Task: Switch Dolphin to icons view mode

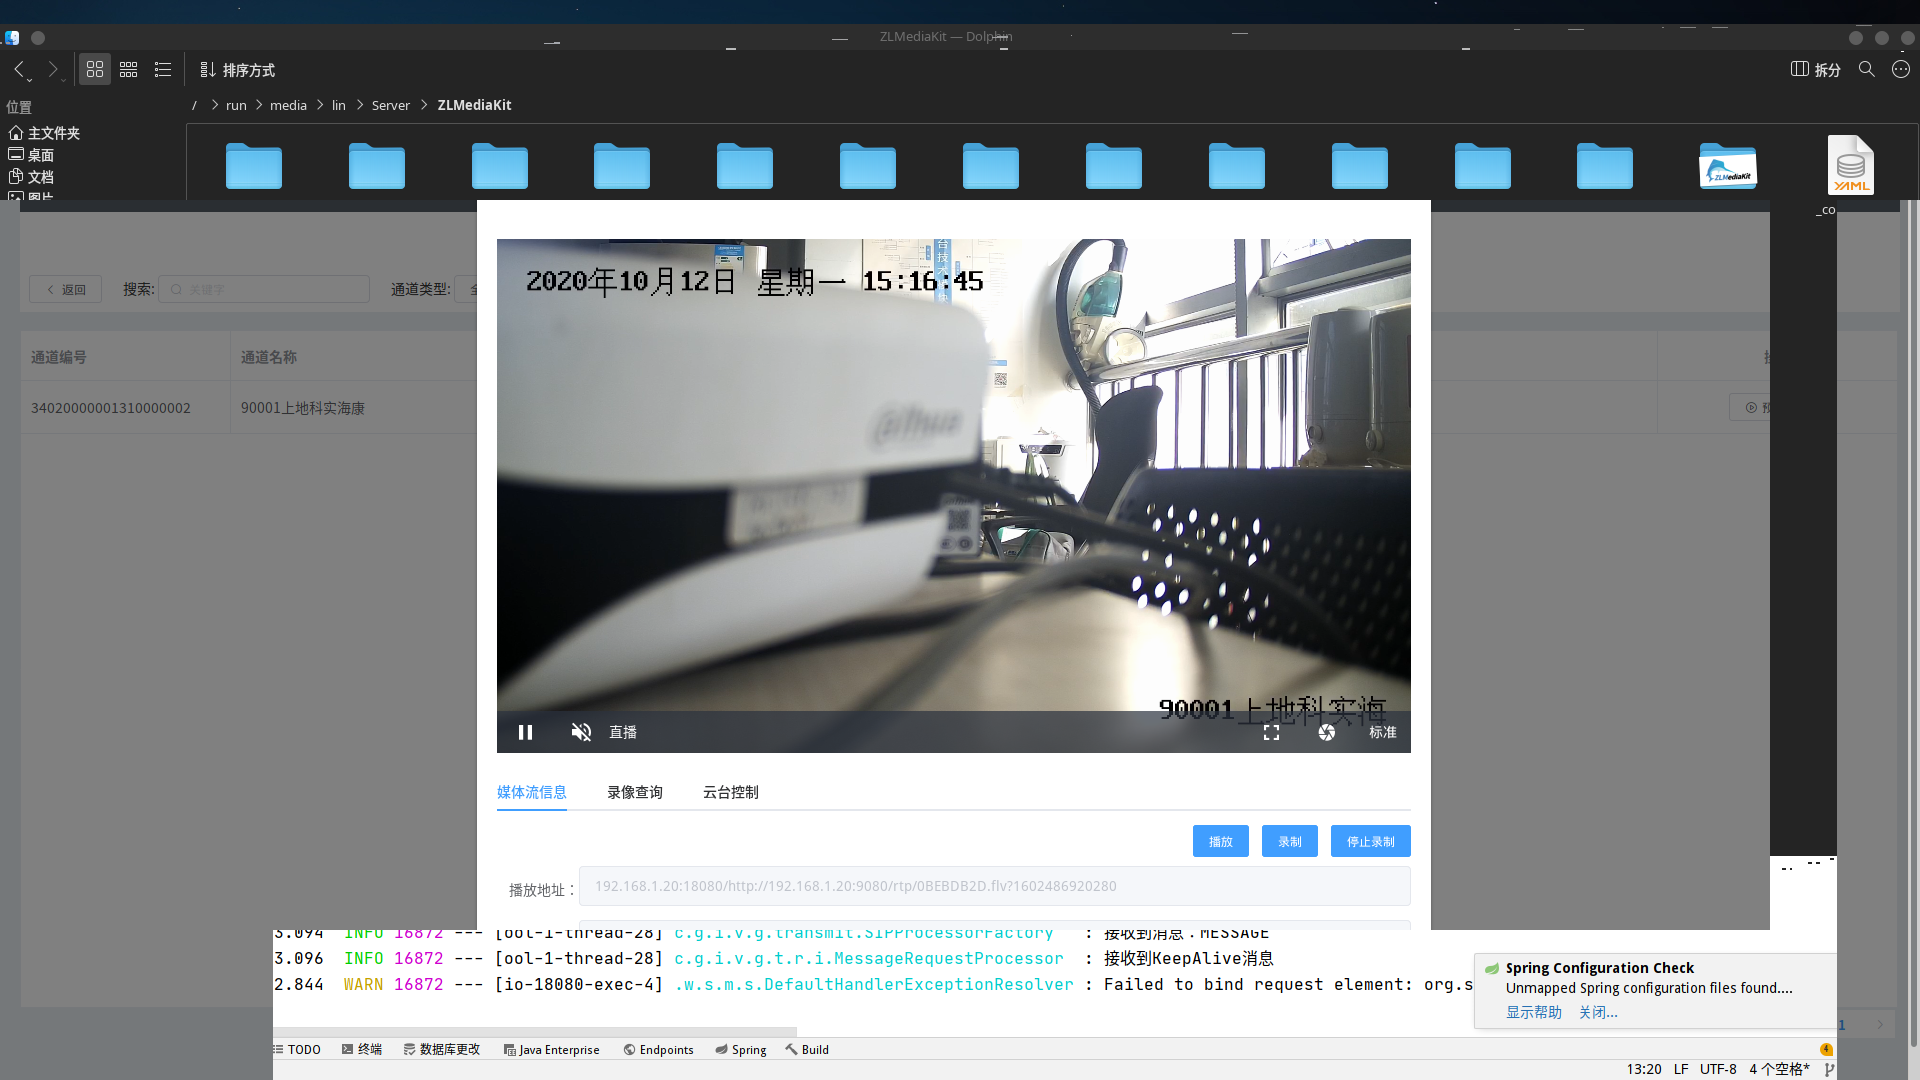Action: pos(95,69)
